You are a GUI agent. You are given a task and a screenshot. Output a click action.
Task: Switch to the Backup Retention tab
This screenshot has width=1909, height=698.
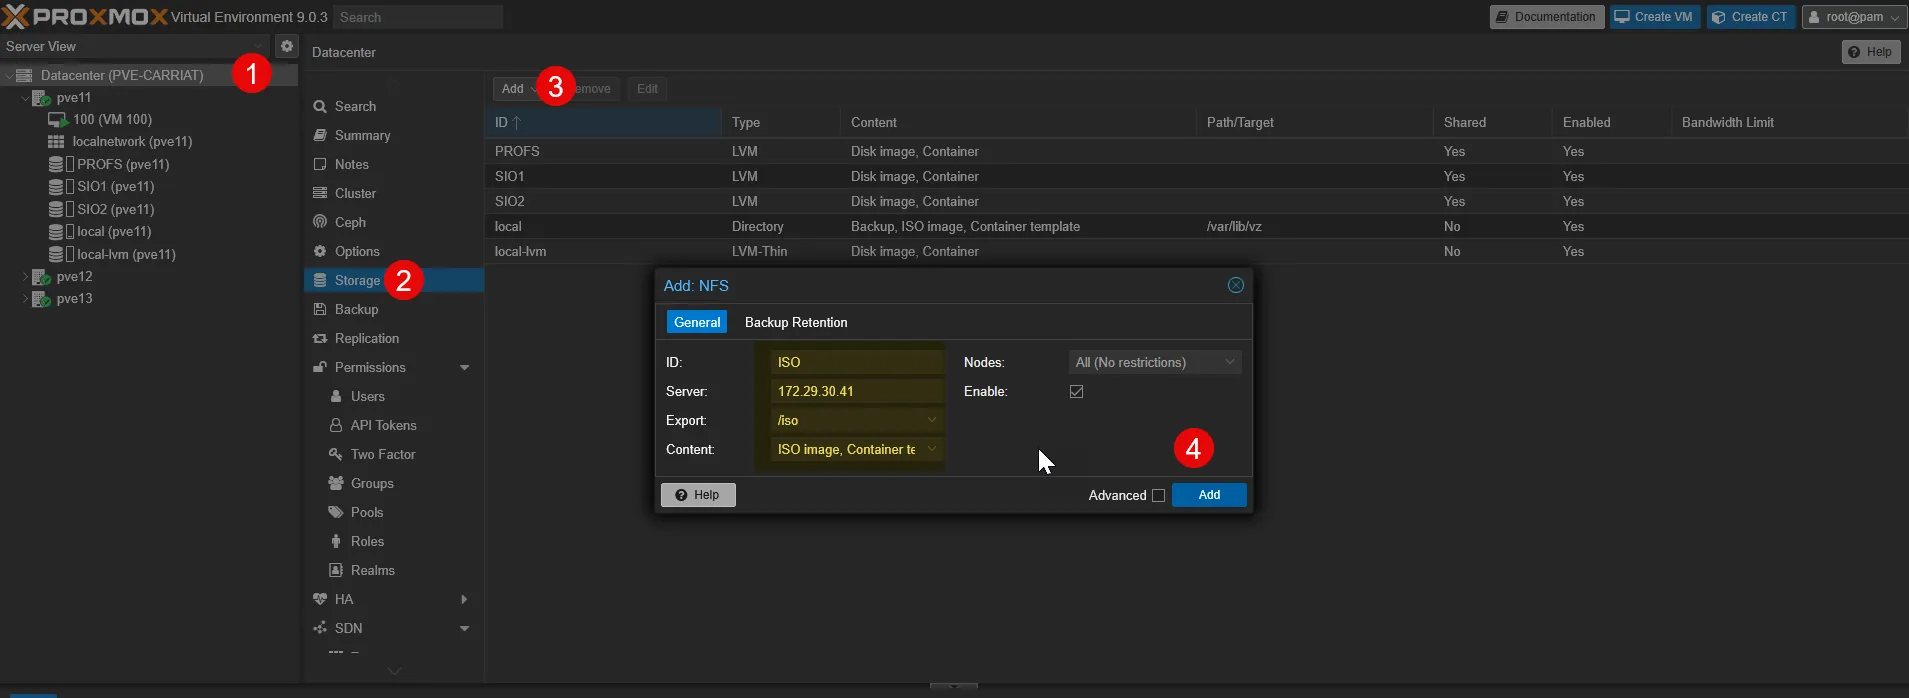click(x=795, y=323)
